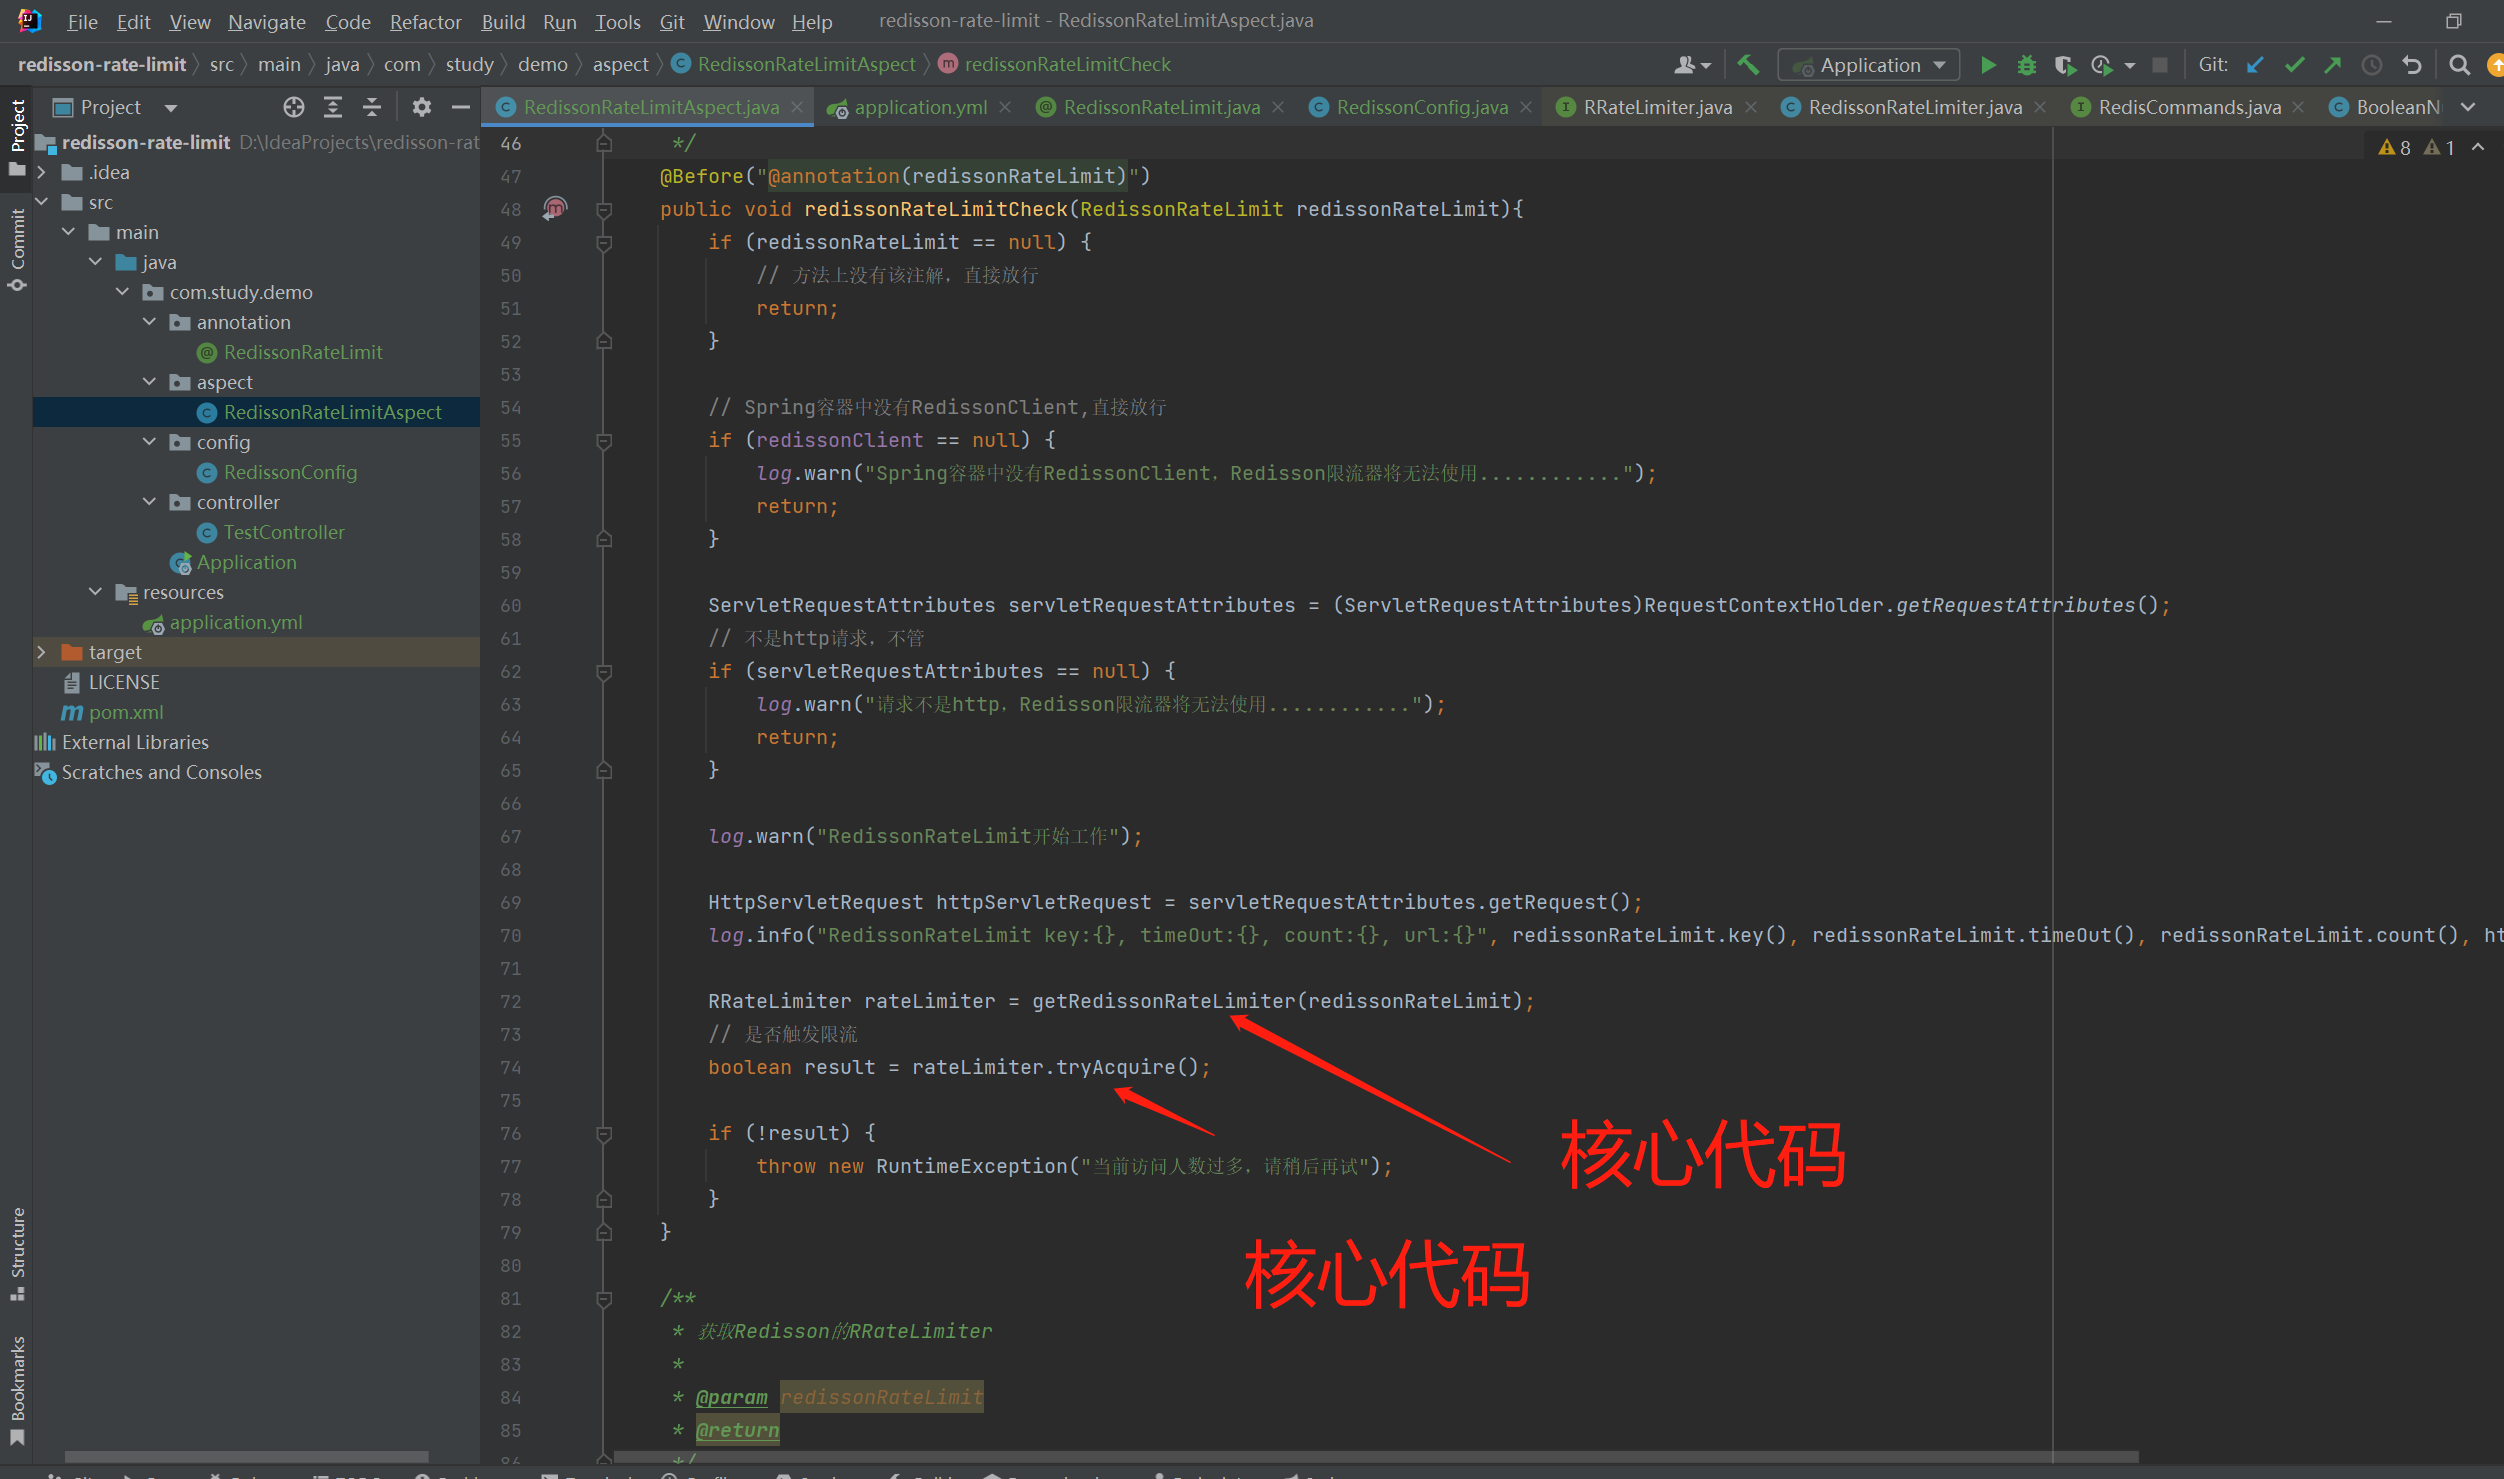Open Project panel settings gear
Image resolution: width=2504 pixels, height=1479 pixels.
point(422,107)
